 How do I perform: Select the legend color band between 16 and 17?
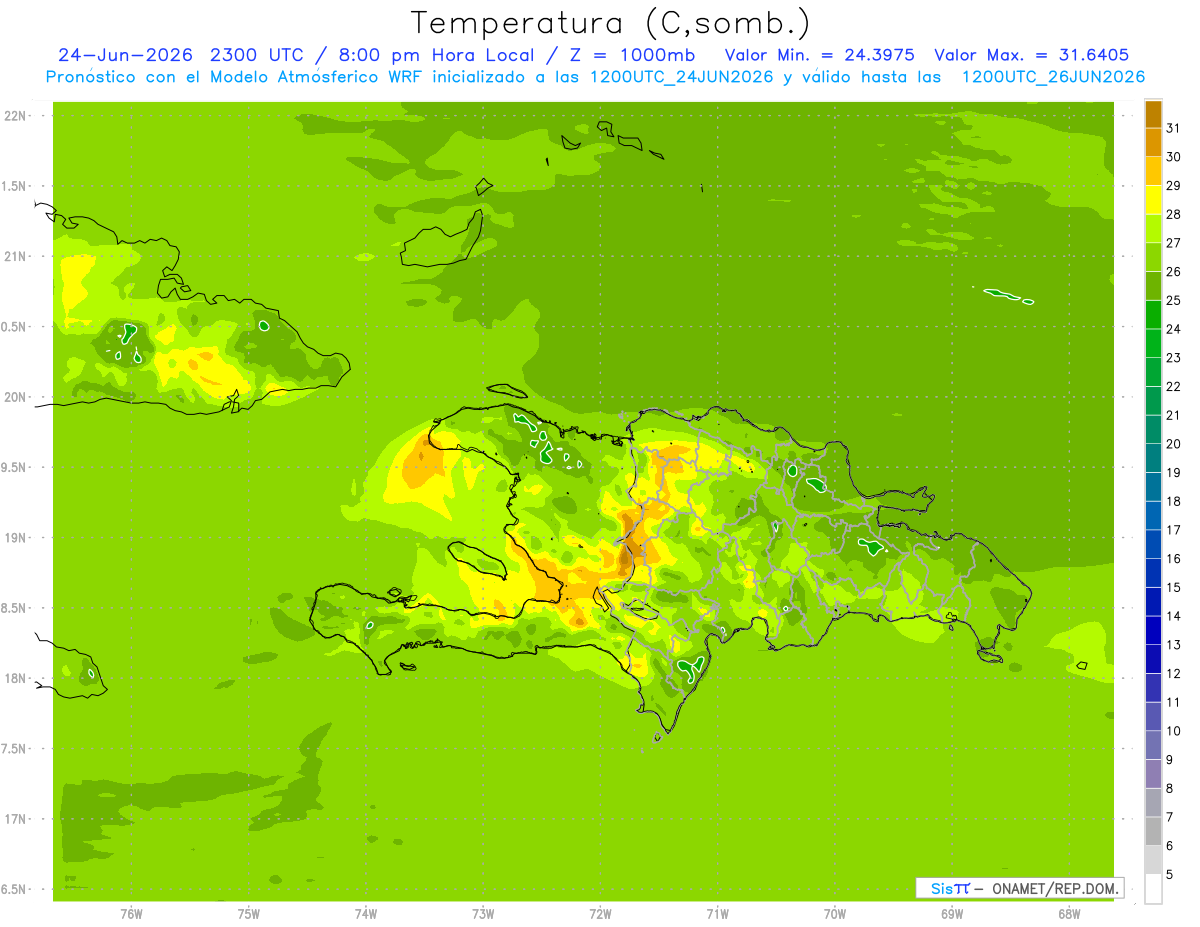coord(1153,544)
